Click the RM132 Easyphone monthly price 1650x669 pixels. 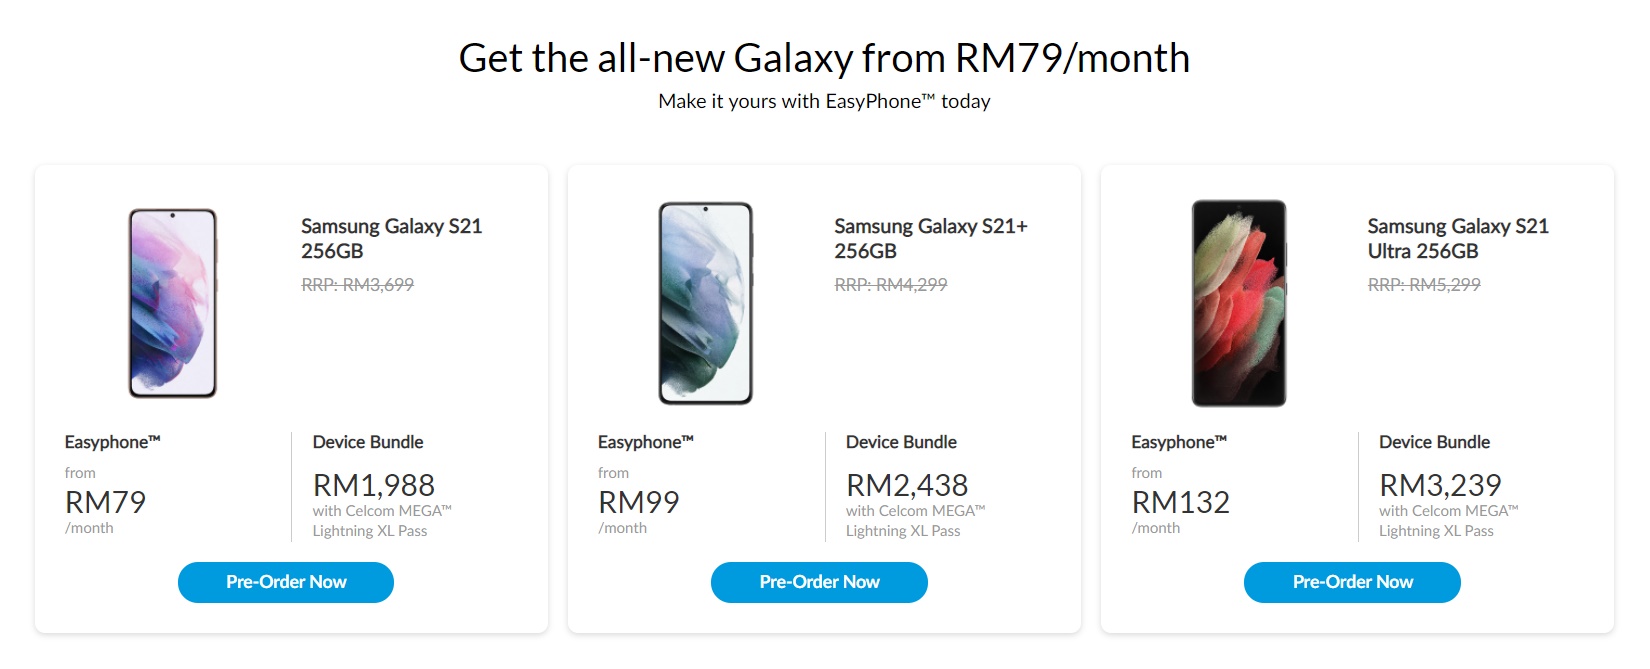point(1181,502)
